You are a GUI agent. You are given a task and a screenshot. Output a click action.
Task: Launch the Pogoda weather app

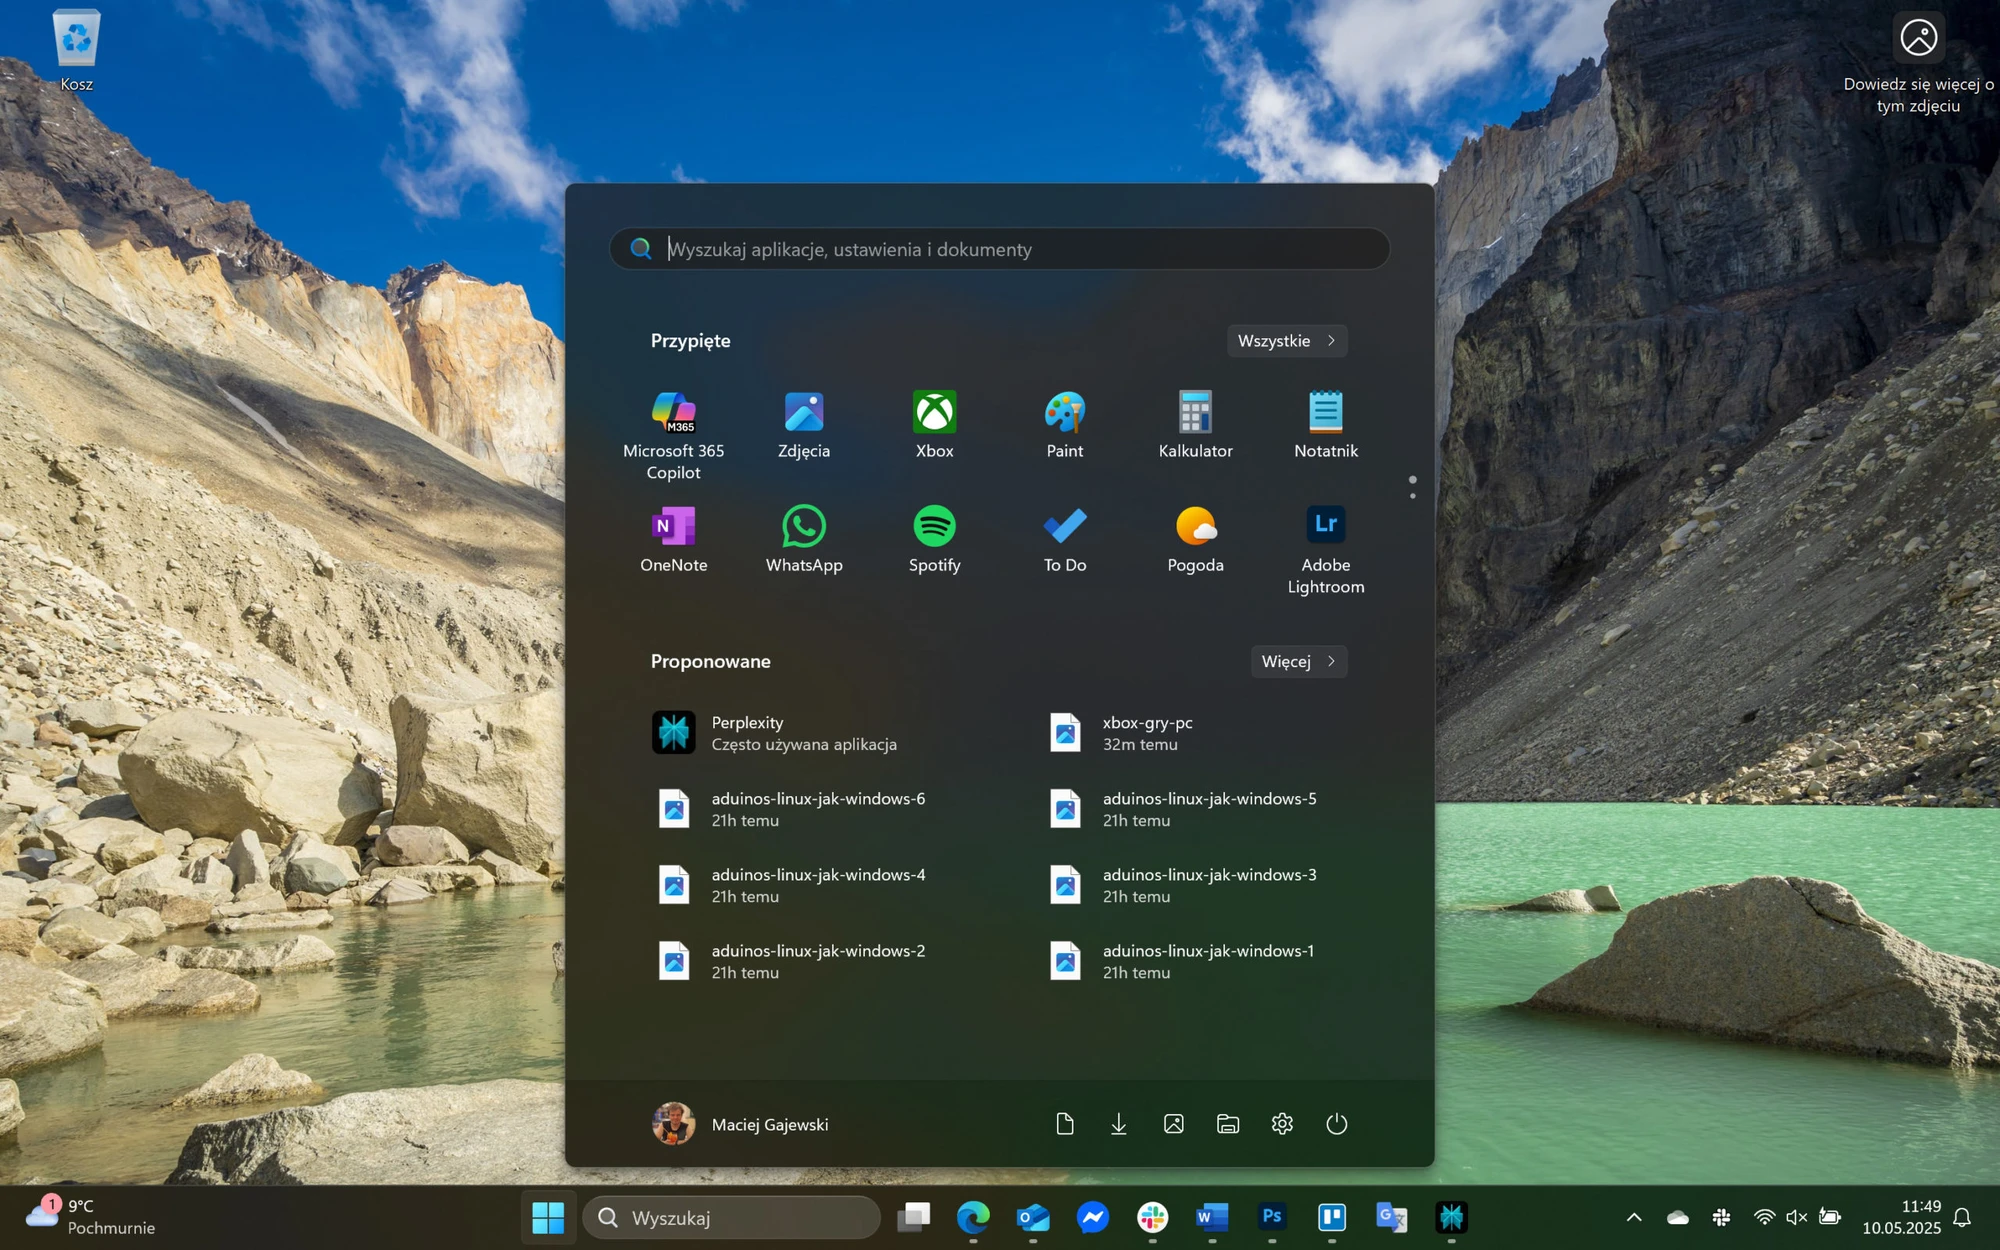point(1195,540)
